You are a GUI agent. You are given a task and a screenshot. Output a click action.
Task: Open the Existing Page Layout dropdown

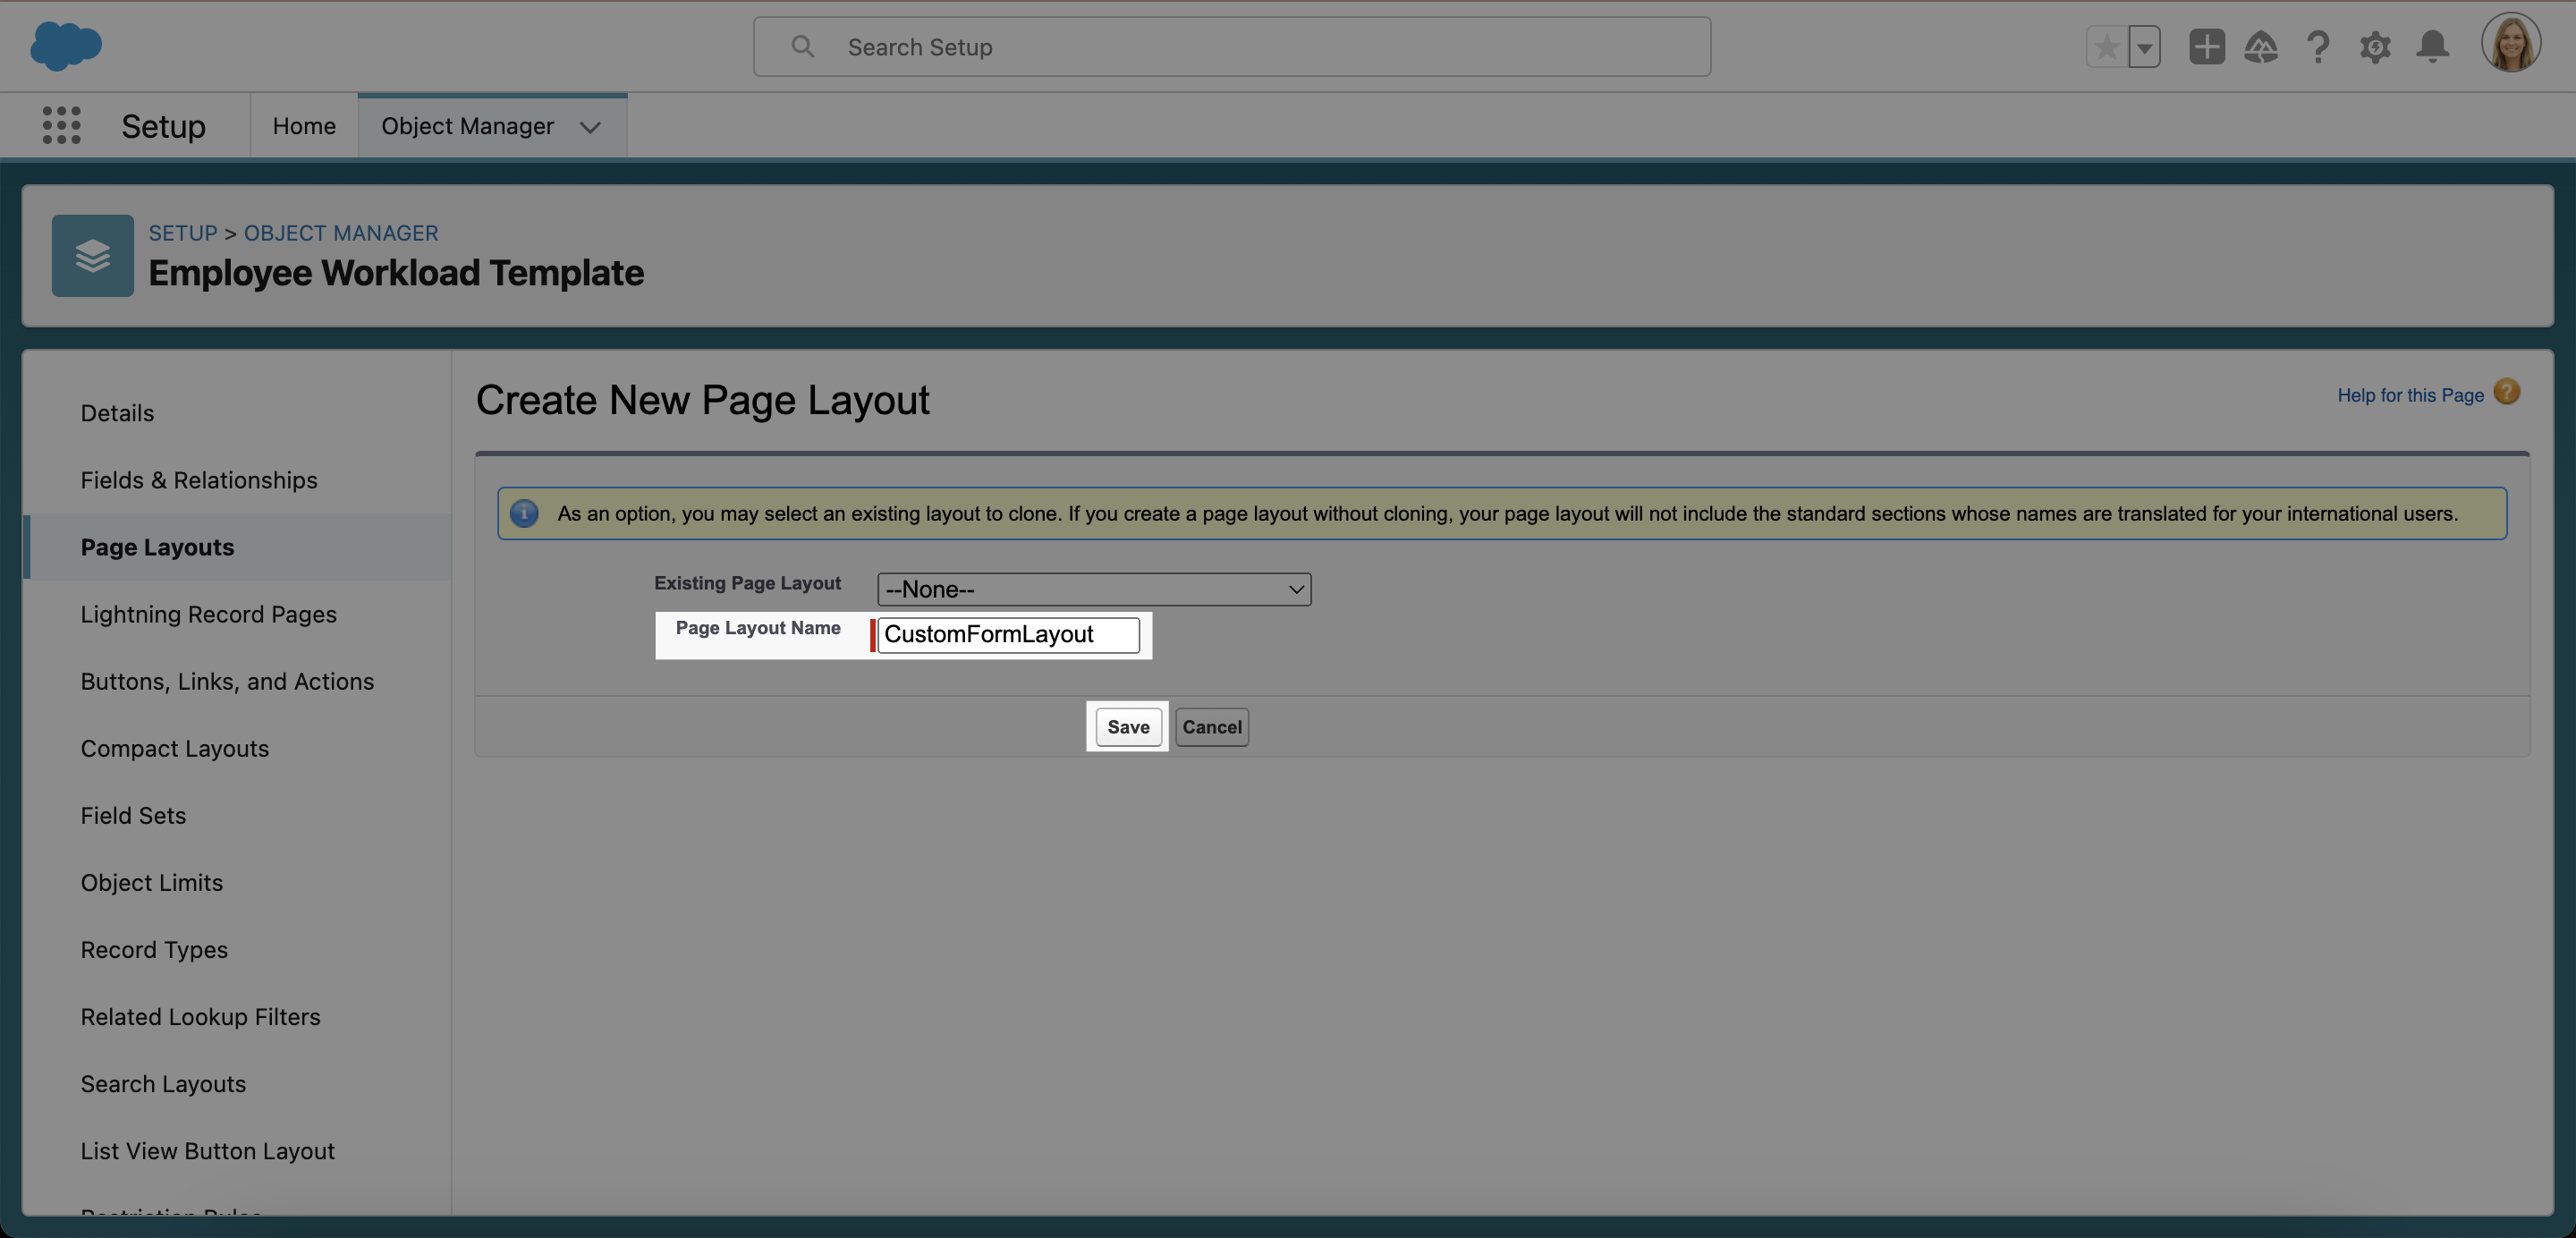[1093, 589]
